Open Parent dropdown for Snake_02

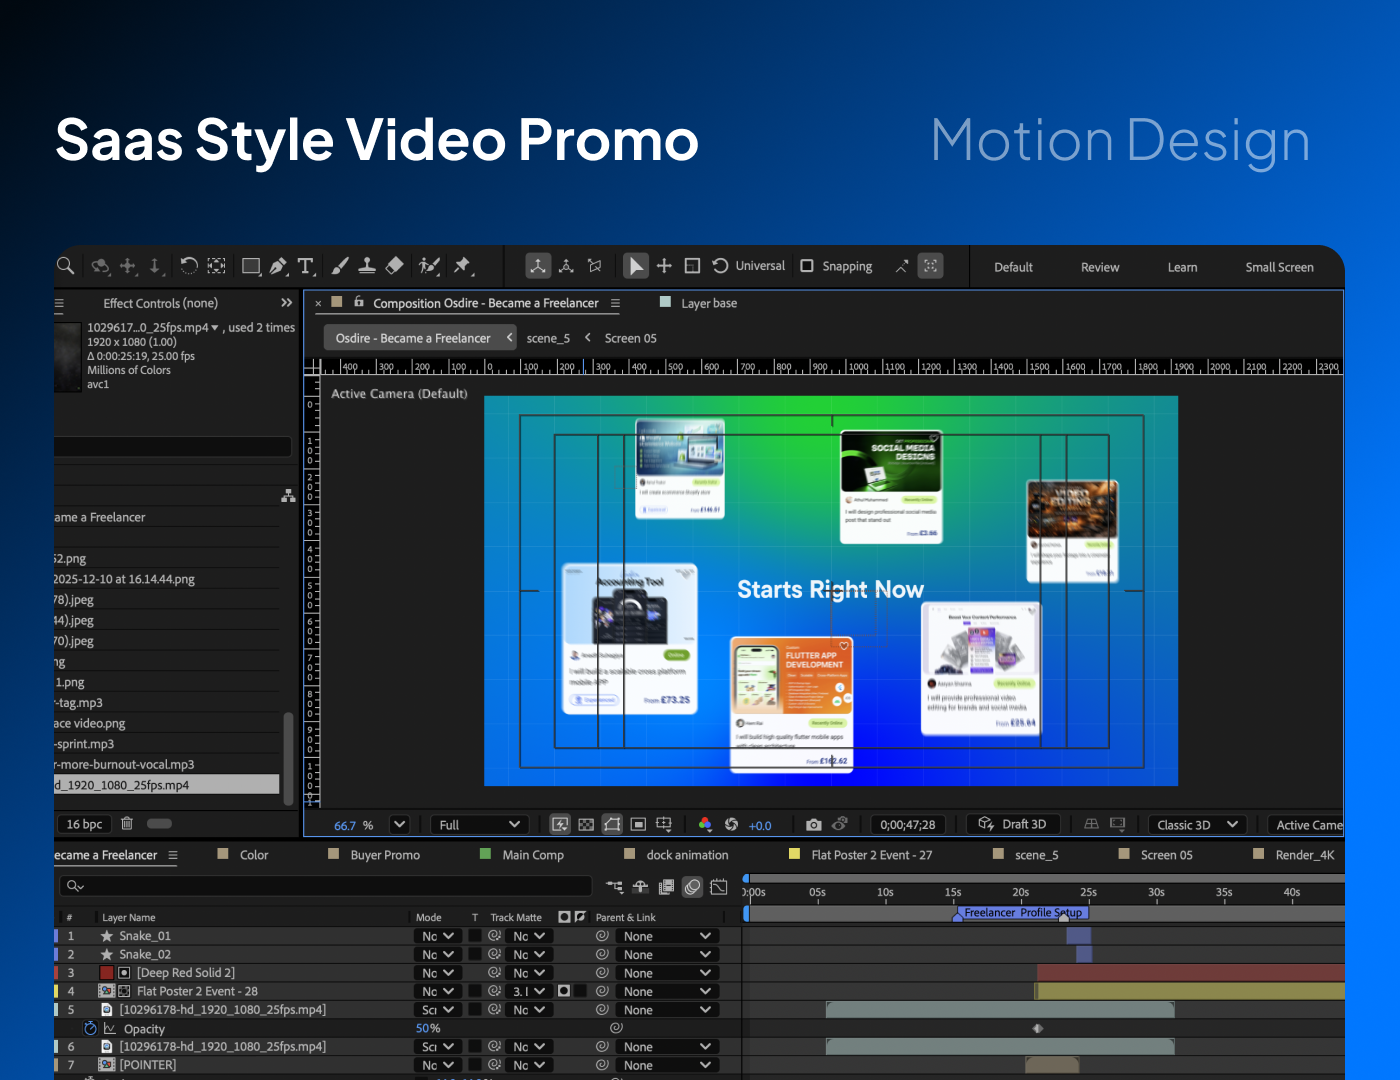(x=667, y=955)
